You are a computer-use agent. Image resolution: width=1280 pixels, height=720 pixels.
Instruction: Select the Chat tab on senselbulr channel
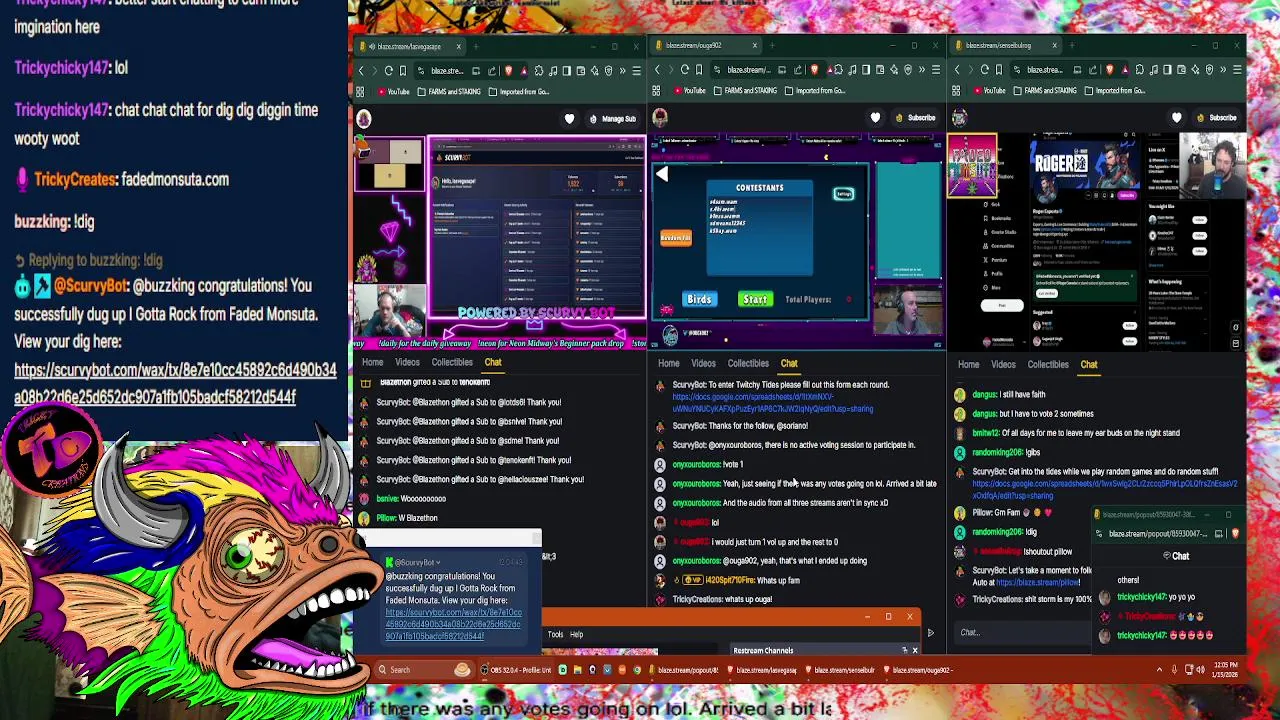coord(1089,365)
